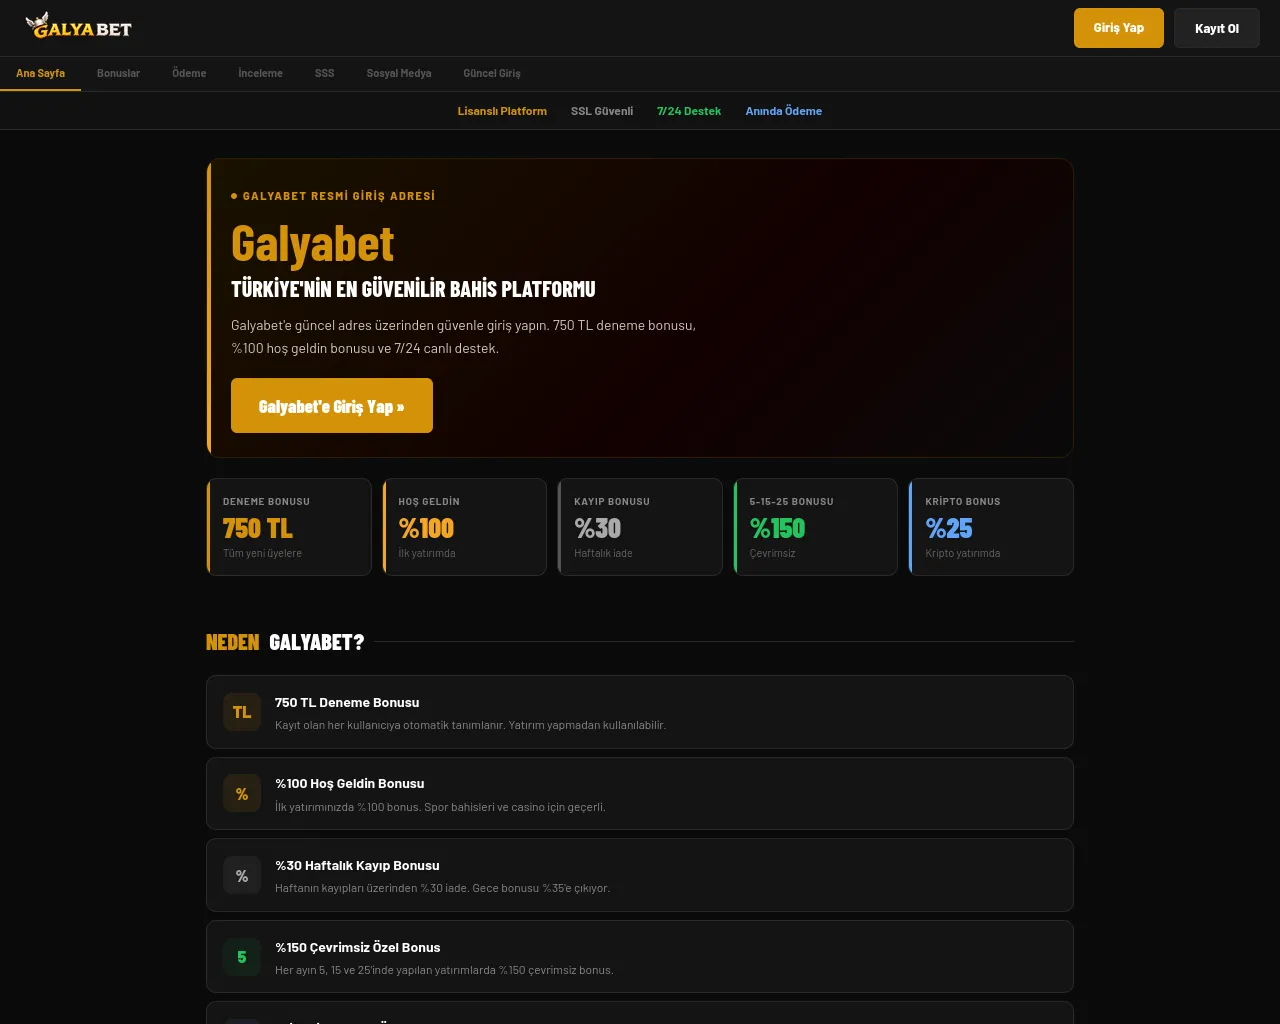This screenshot has height=1024, width=1280.
Task: Select the Kayıp Bonusu %30 card
Action: (x=640, y=527)
